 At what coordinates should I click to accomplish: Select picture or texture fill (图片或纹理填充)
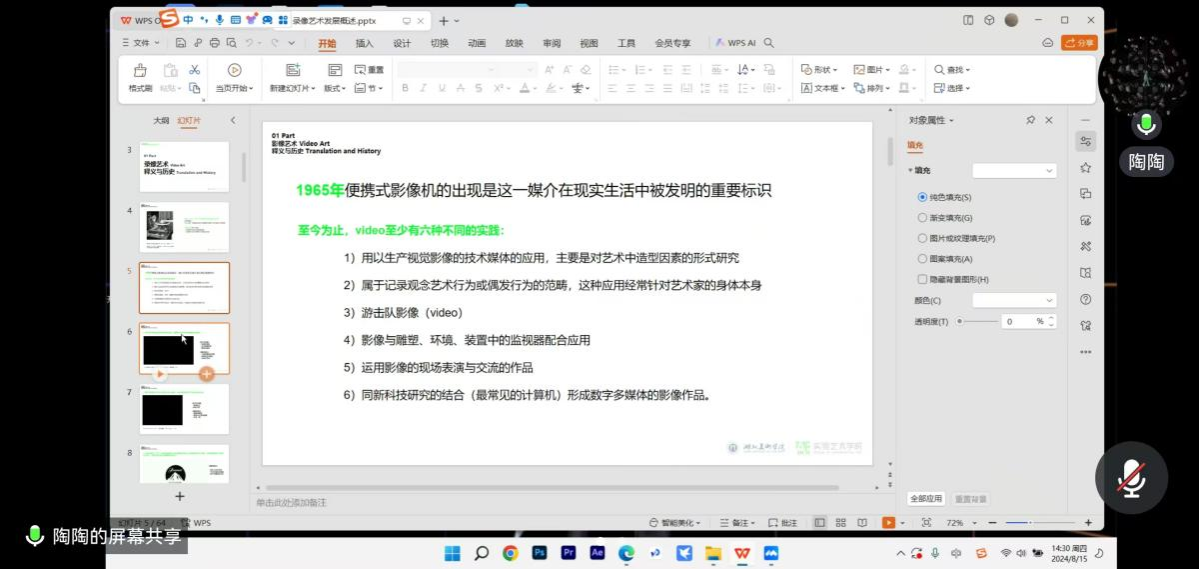[x=922, y=238]
